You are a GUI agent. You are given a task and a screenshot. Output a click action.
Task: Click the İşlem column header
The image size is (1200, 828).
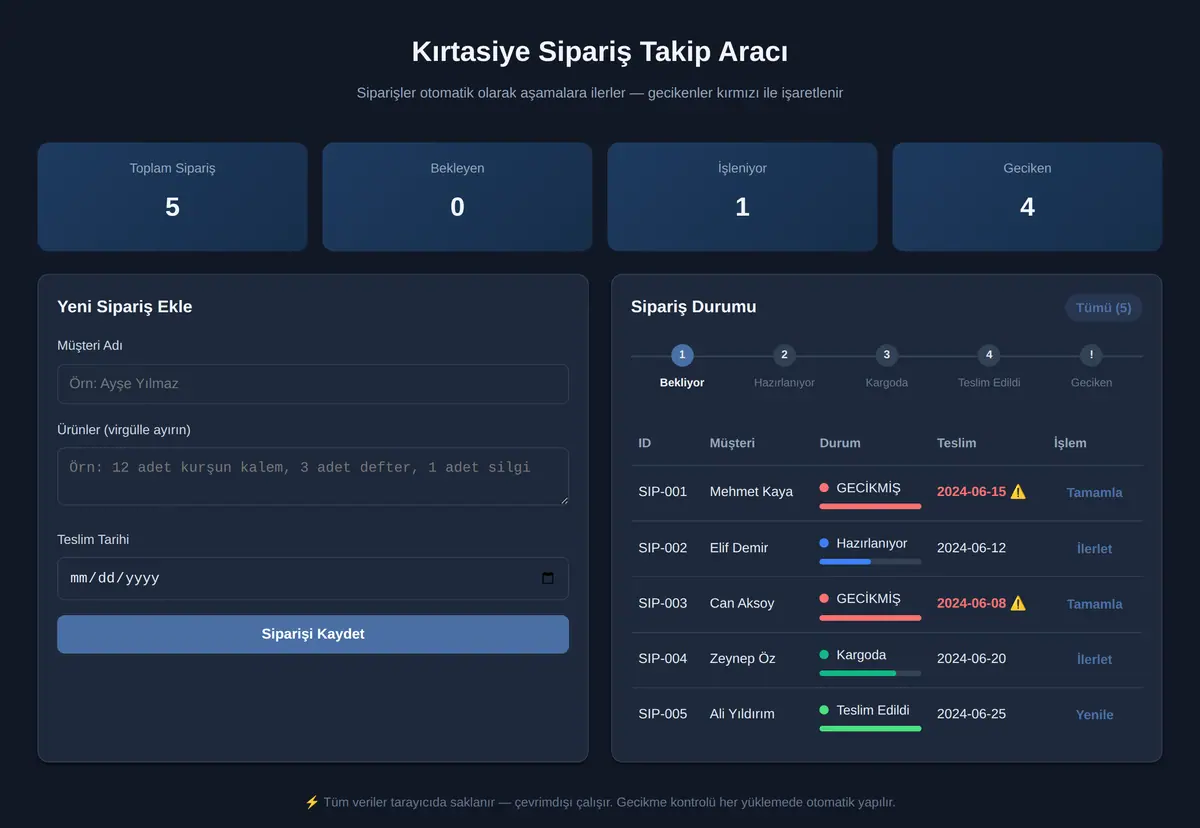coord(1070,443)
